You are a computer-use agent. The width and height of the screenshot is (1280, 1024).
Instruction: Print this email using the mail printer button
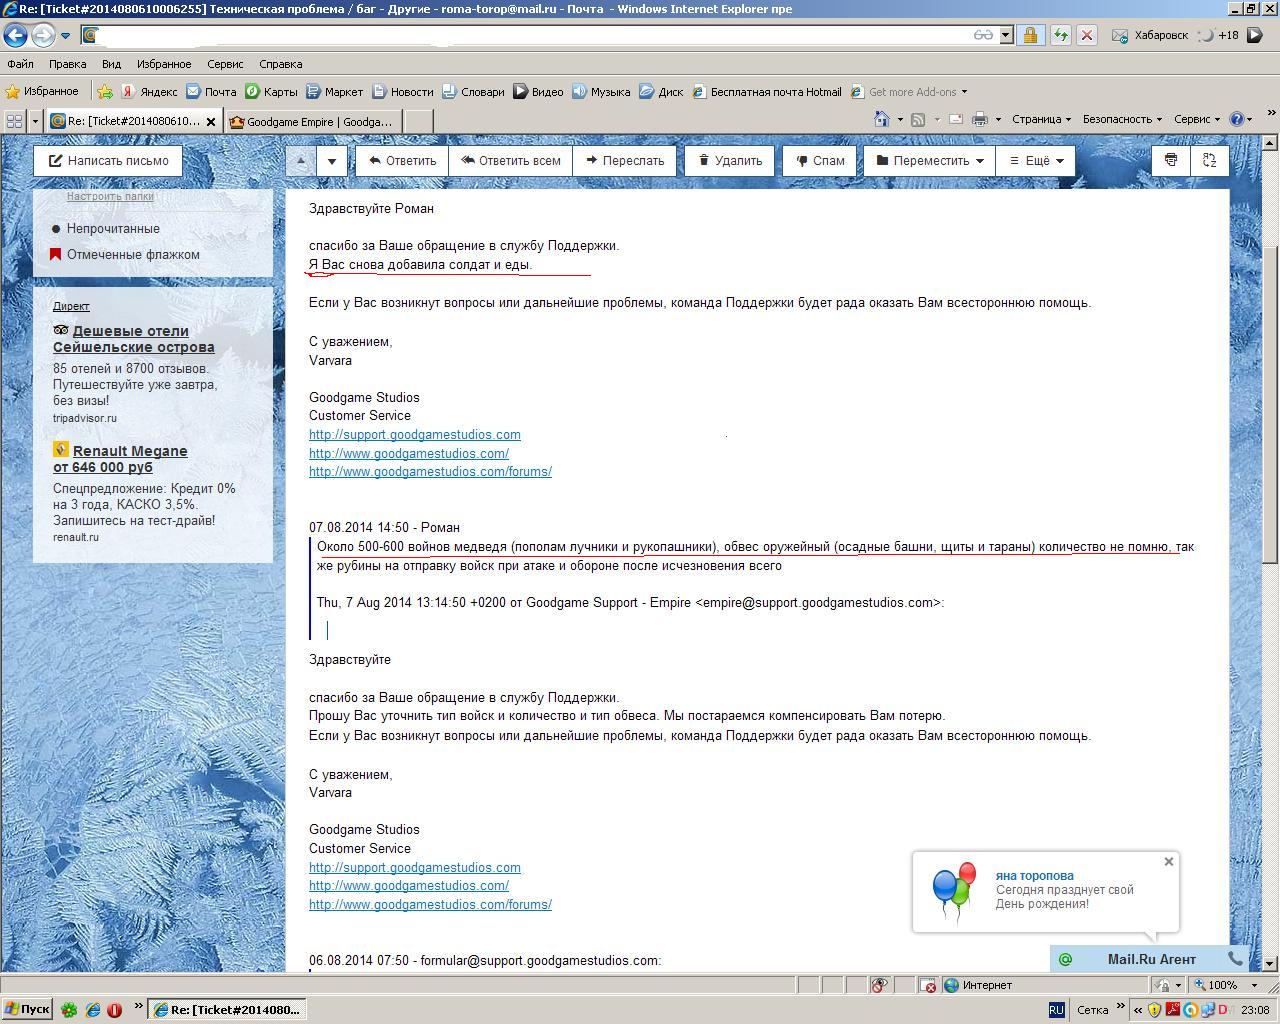pos(1171,160)
